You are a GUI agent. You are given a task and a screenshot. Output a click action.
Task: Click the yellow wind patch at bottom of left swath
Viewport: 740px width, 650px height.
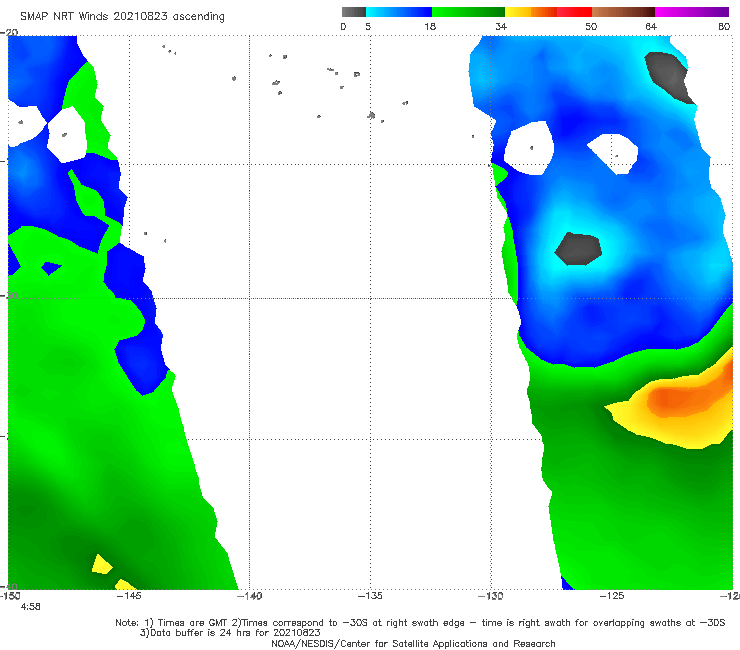click(x=101, y=565)
